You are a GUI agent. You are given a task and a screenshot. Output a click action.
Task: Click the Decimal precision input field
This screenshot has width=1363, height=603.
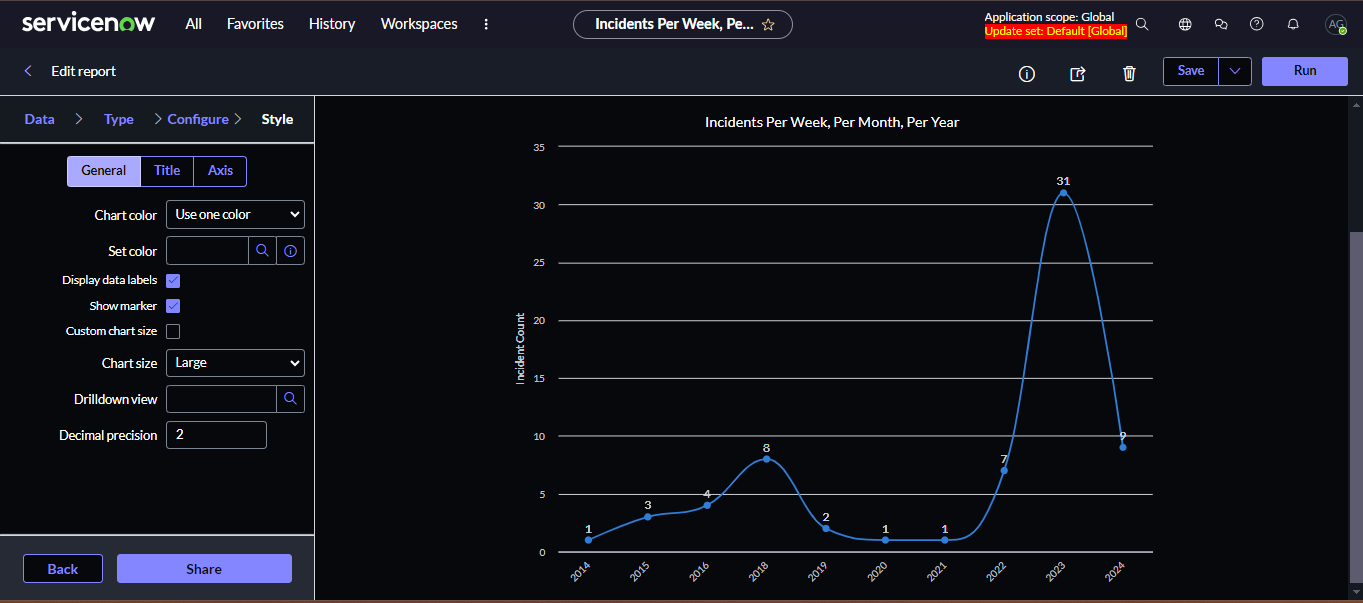(216, 434)
